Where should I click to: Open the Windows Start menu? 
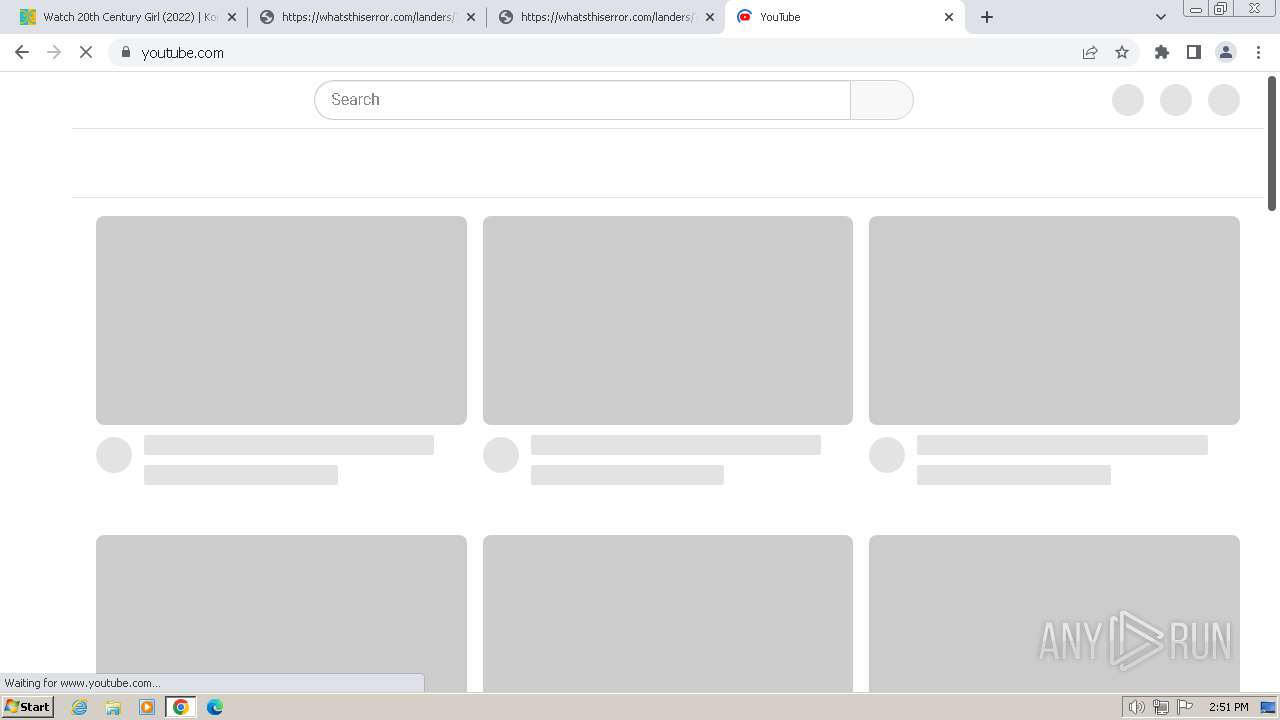[28, 707]
